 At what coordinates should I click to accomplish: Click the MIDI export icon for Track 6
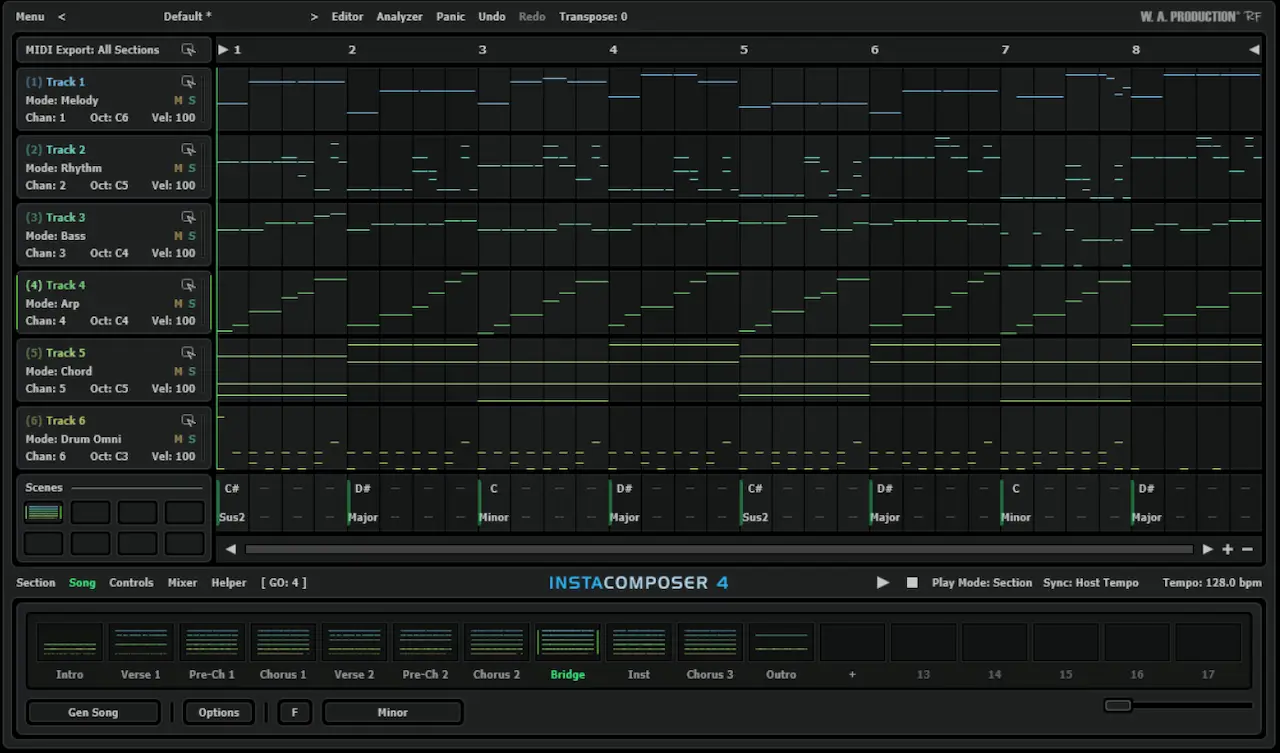pyautogui.click(x=188, y=421)
